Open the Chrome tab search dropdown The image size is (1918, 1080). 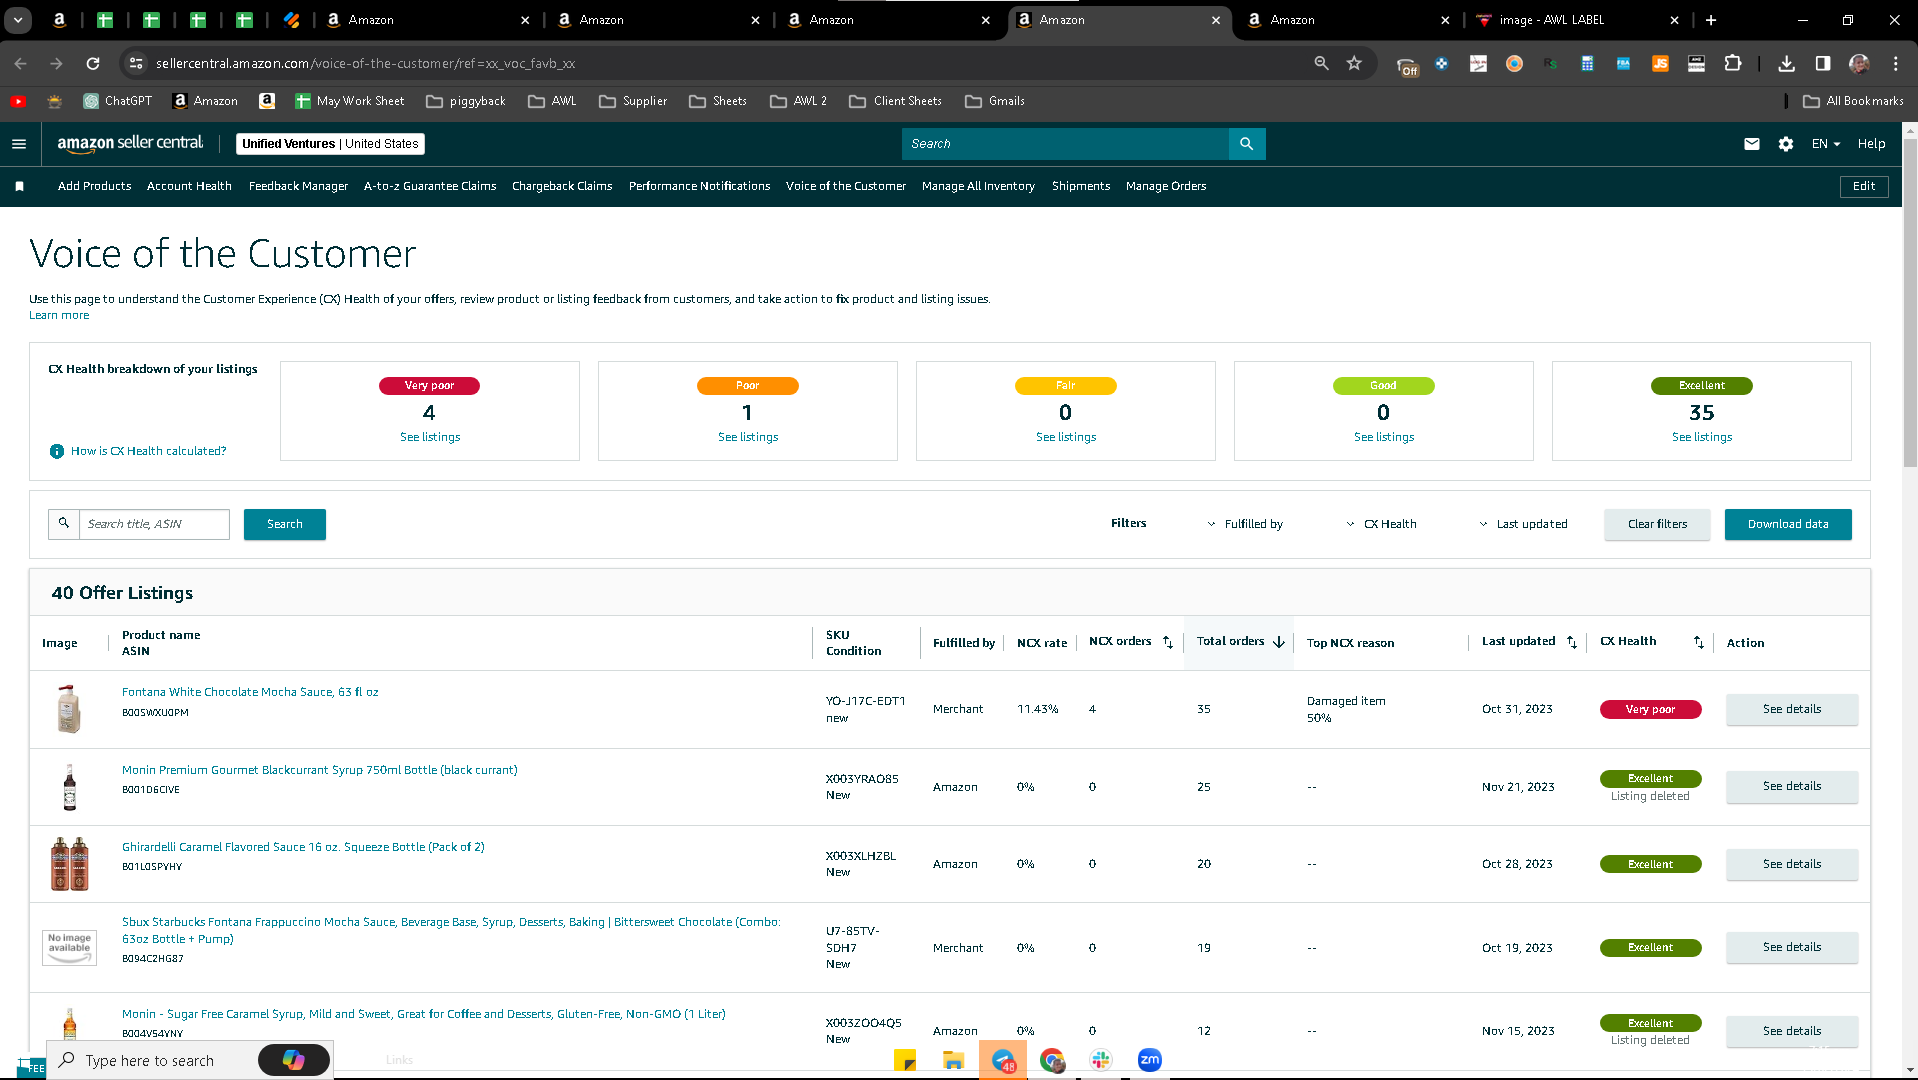pyautogui.click(x=18, y=20)
